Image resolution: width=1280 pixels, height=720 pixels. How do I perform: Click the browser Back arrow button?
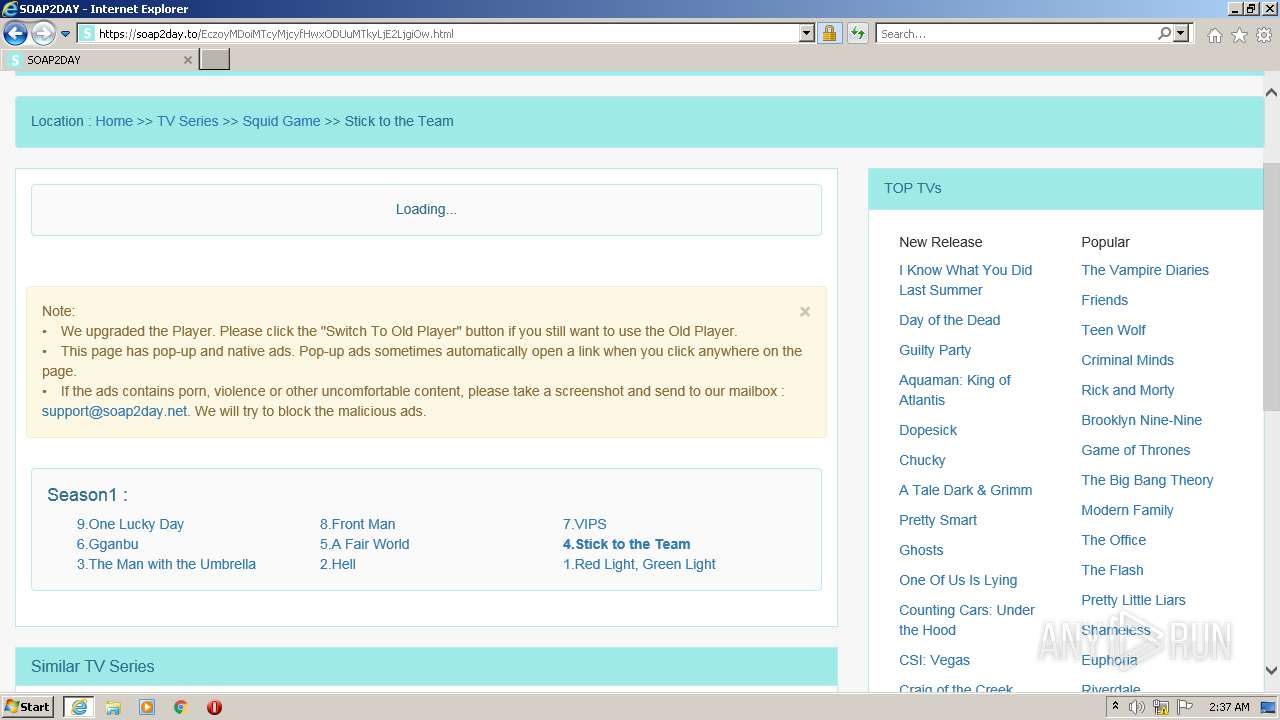pos(15,34)
